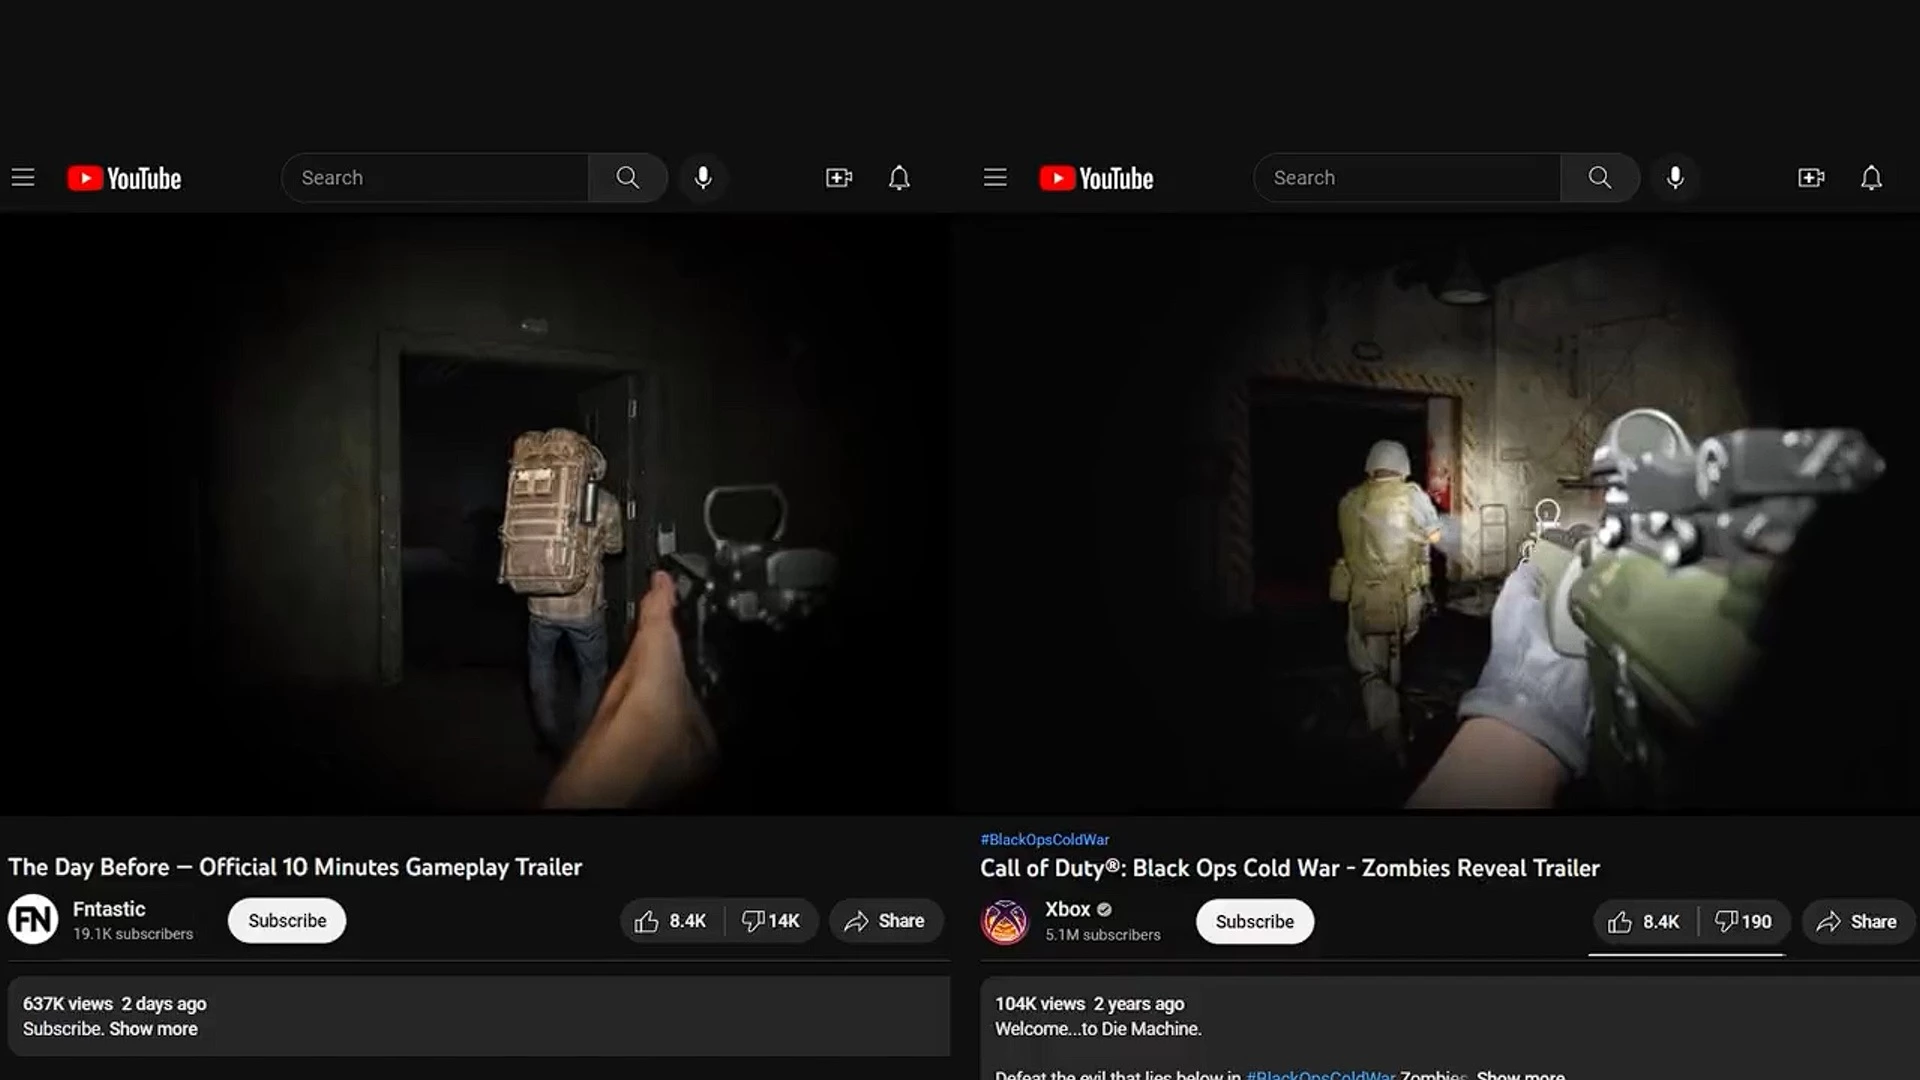Dislike The Day Before trailer (14K)
This screenshot has width=1920, height=1080.
pos(771,921)
